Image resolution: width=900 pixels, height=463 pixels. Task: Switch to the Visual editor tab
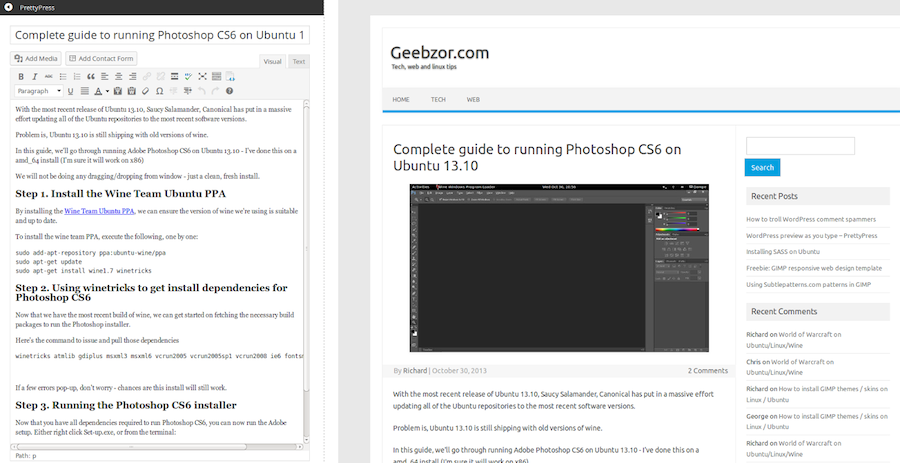click(x=273, y=61)
